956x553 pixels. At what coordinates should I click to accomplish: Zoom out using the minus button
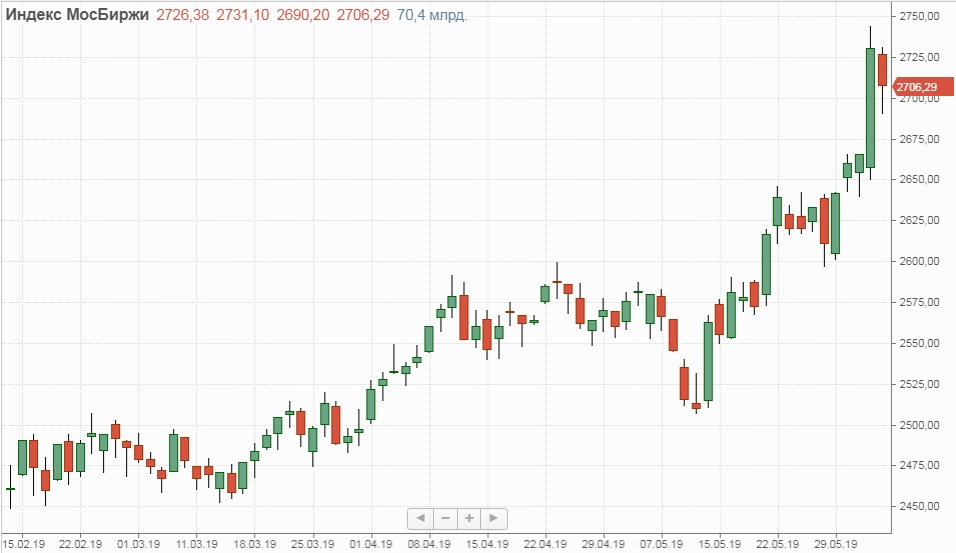[x=445, y=518]
